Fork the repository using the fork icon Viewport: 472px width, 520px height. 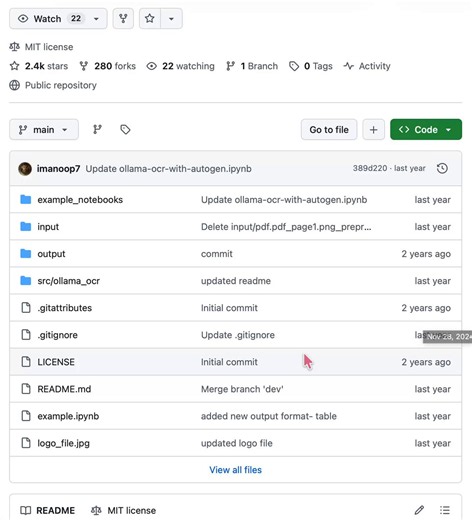click(123, 19)
